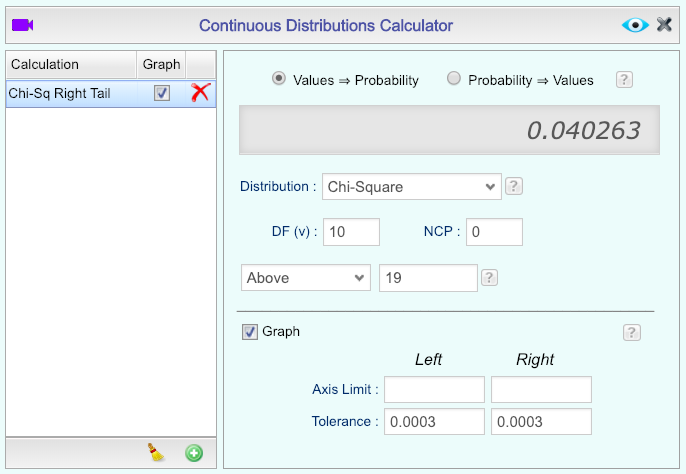686x474 pixels.
Task: Toggle Graph checkbox in Chi-Sq Right Tail row
Action: 162,93
